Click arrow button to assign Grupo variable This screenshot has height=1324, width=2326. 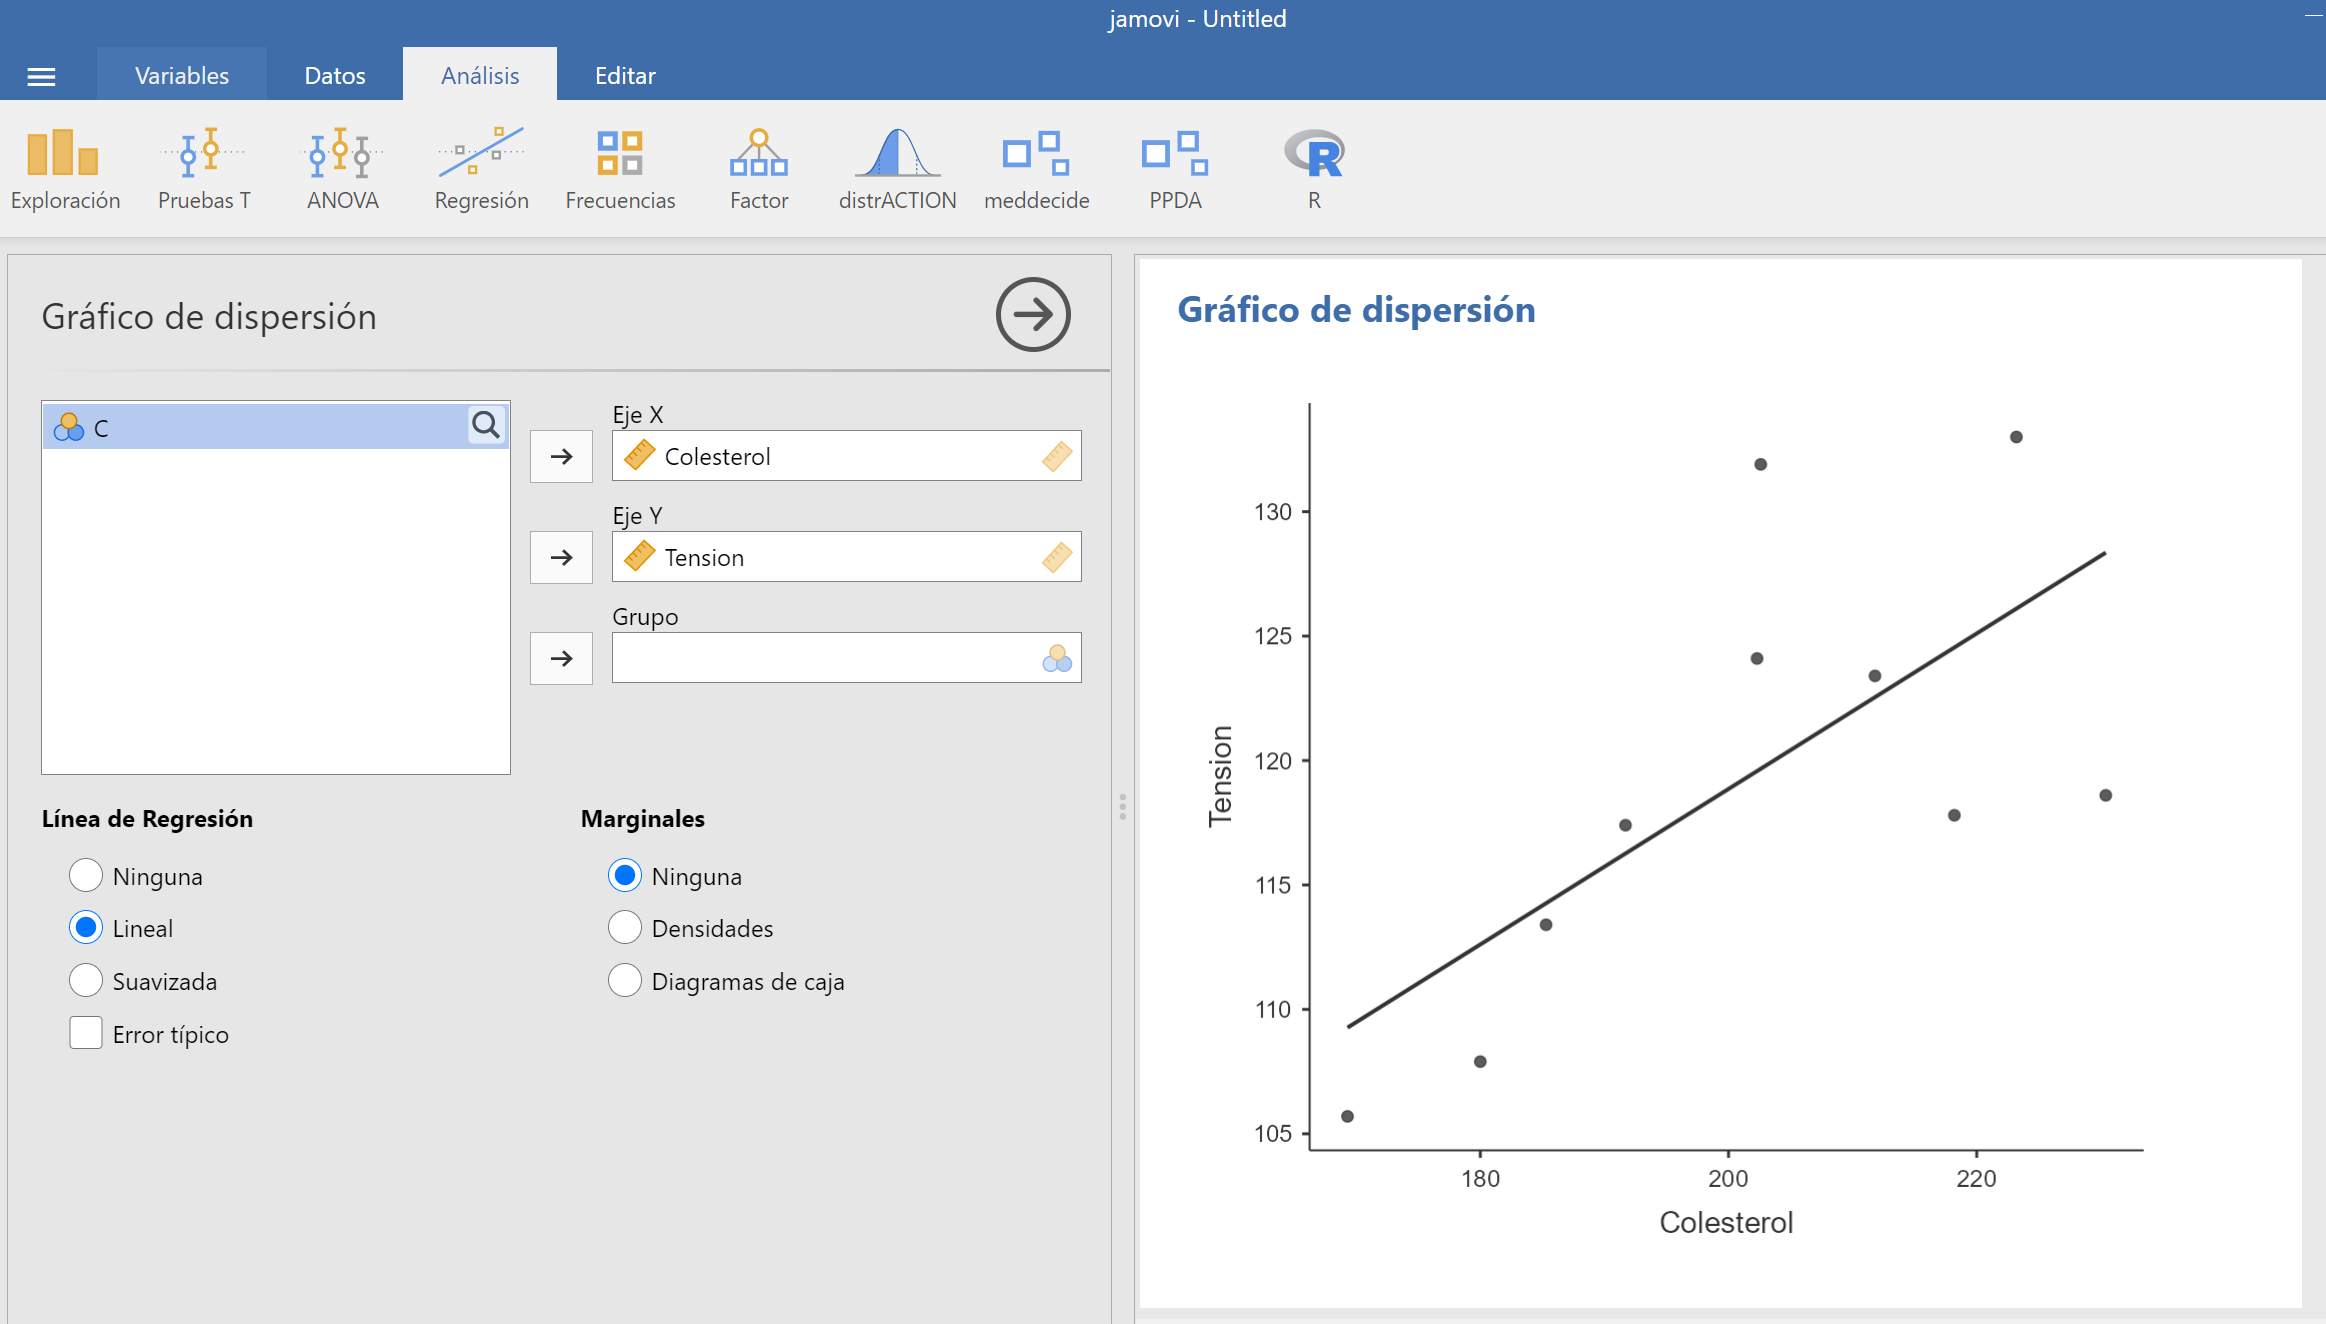point(561,658)
